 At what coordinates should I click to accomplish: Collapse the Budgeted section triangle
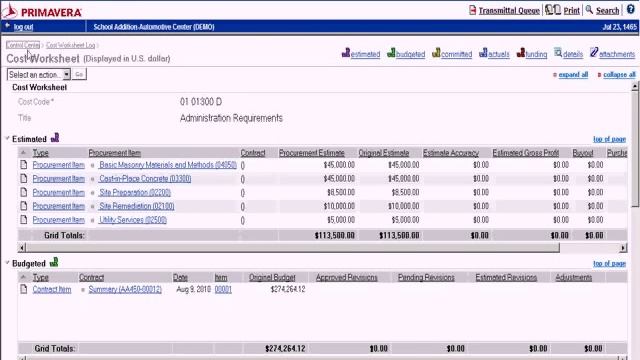pyautogui.click(x=7, y=263)
